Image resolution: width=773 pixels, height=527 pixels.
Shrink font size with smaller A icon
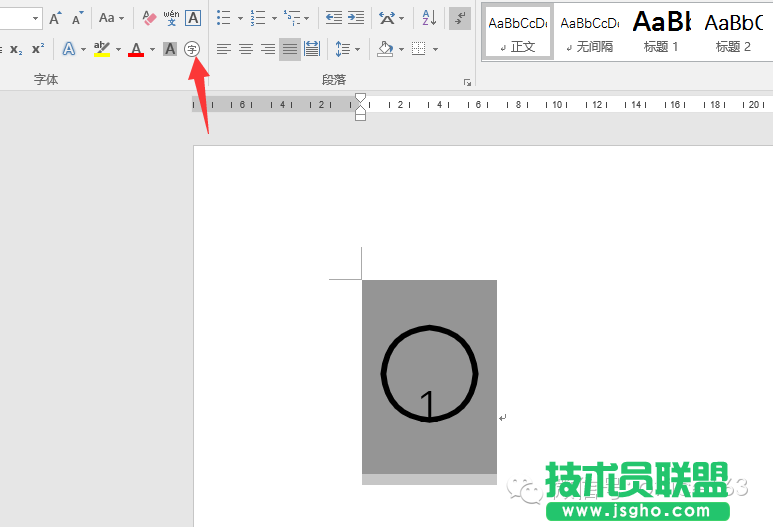(x=77, y=18)
